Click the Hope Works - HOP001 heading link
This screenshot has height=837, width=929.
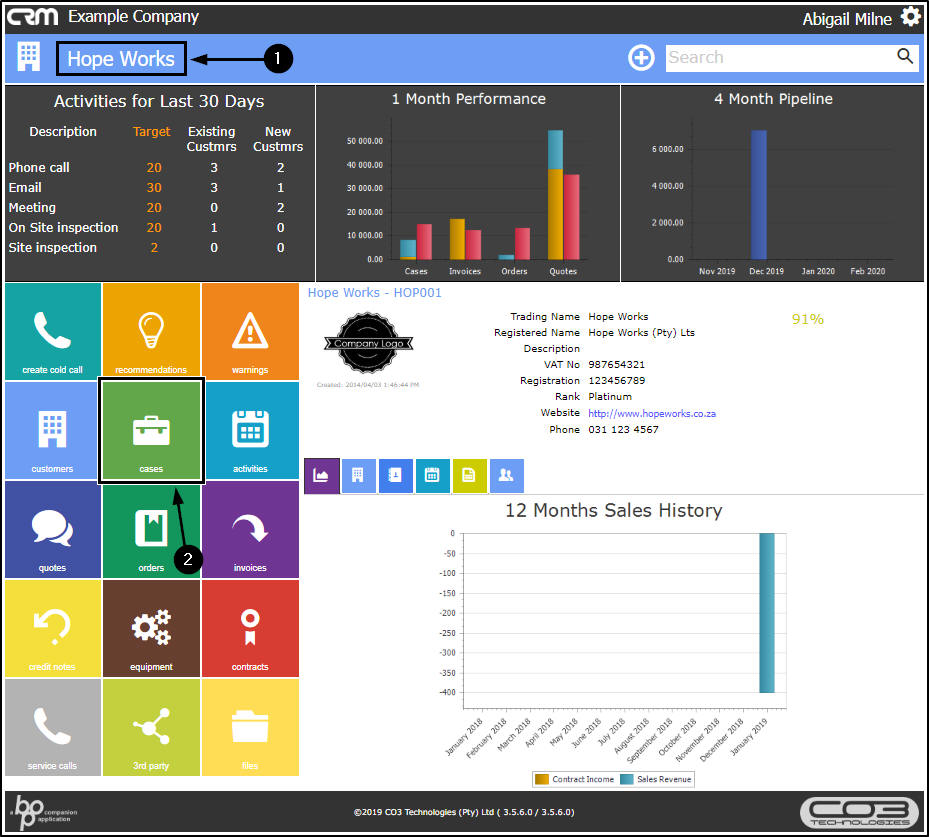pos(374,293)
